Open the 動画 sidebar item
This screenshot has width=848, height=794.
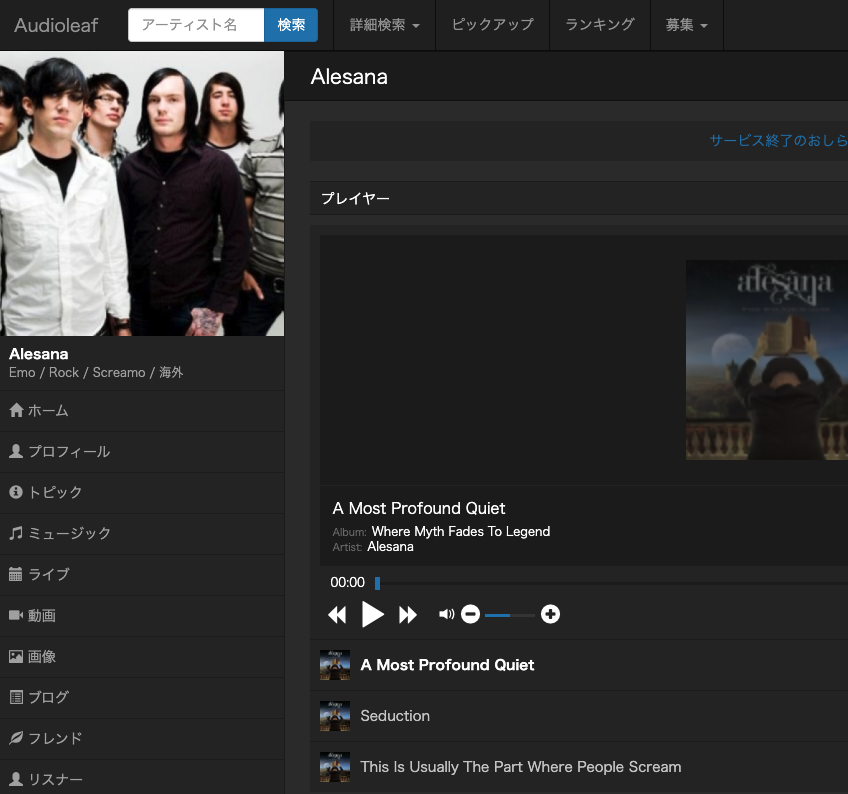point(142,616)
